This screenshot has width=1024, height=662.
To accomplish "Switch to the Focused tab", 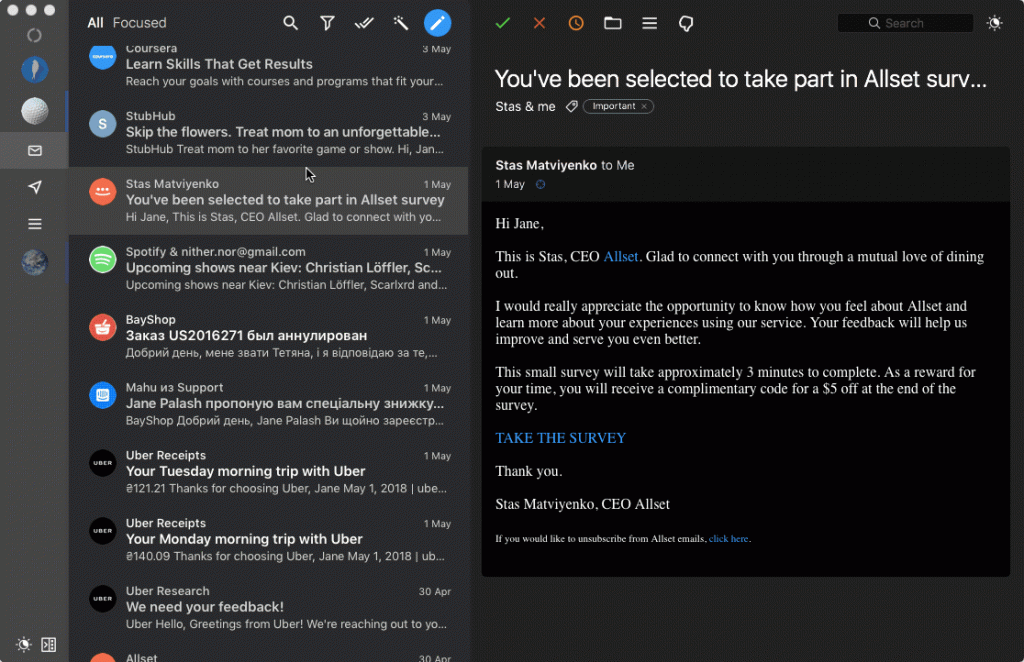I will point(138,22).
